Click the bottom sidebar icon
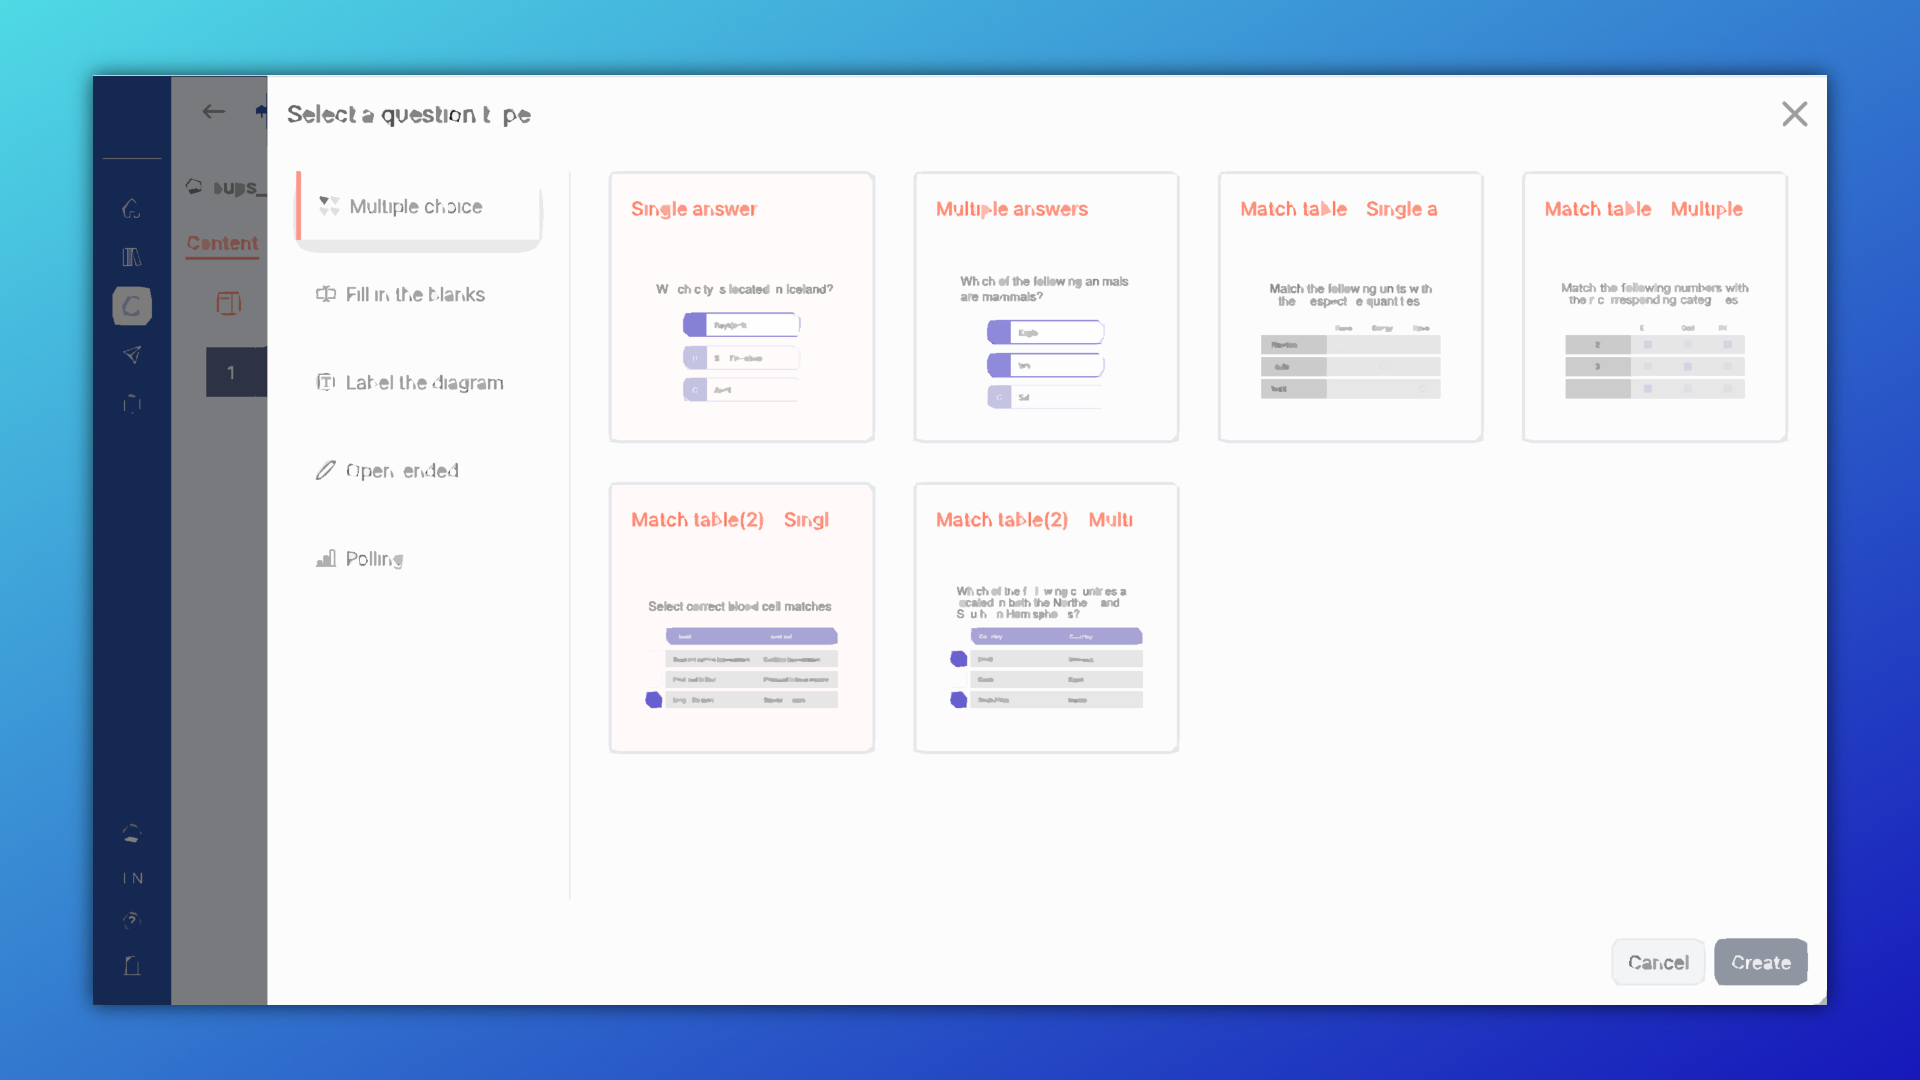 point(132,965)
